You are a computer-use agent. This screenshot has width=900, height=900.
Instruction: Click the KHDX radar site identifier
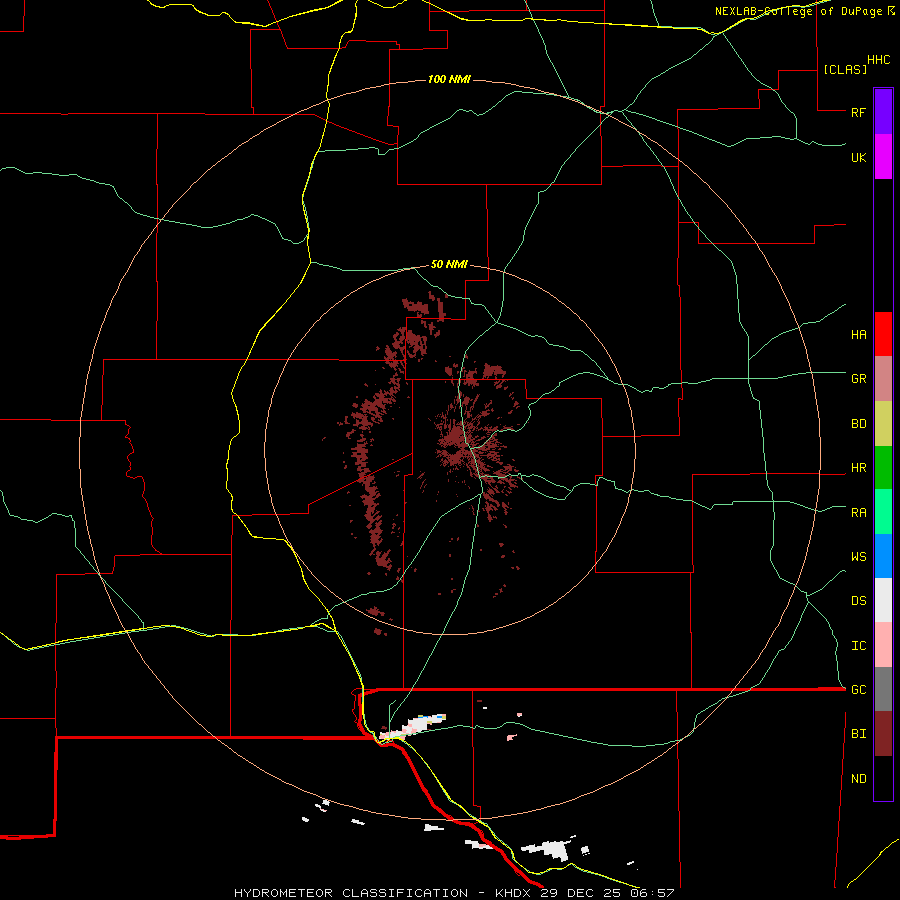pyautogui.click(x=513, y=893)
